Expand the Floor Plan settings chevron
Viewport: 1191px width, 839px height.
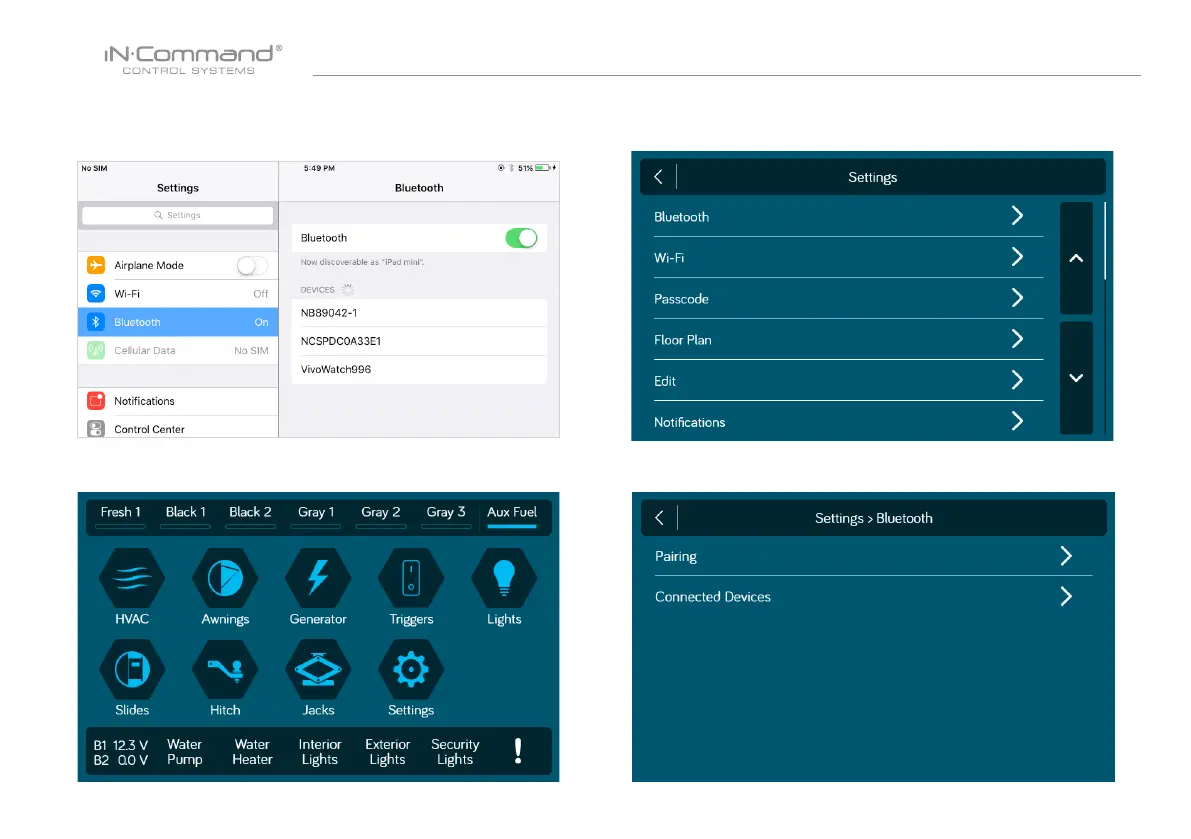pos(1017,340)
